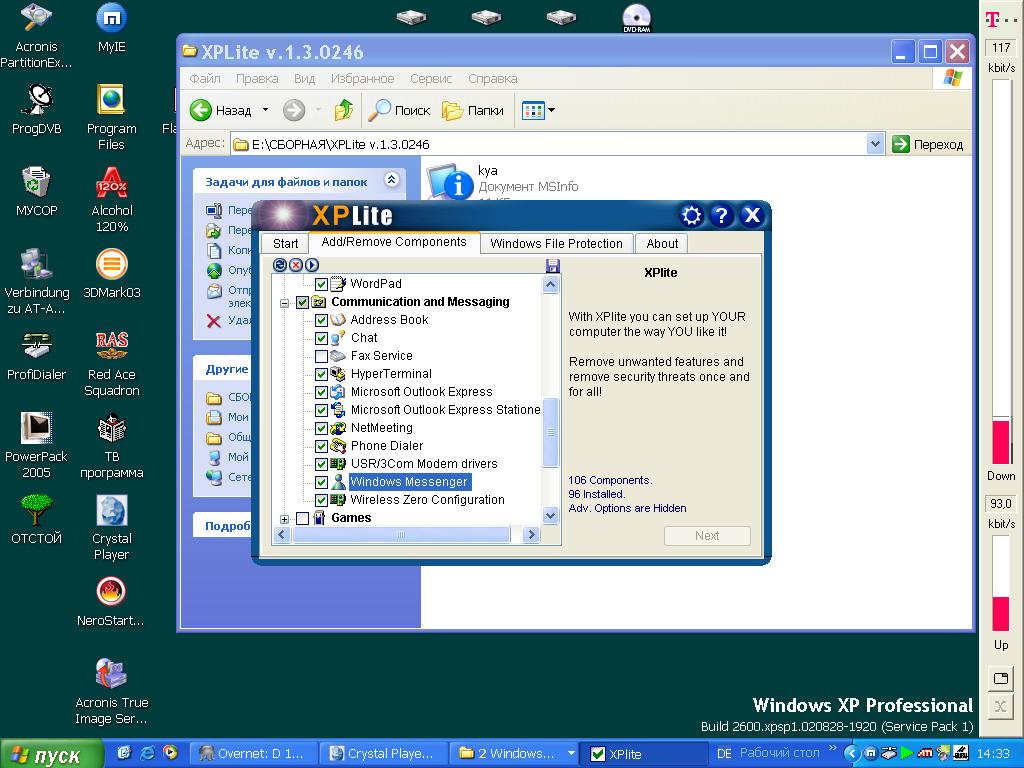1024x768 pixels.
Task: Expand the Games tree node
Action: click(x=284, y=519)
